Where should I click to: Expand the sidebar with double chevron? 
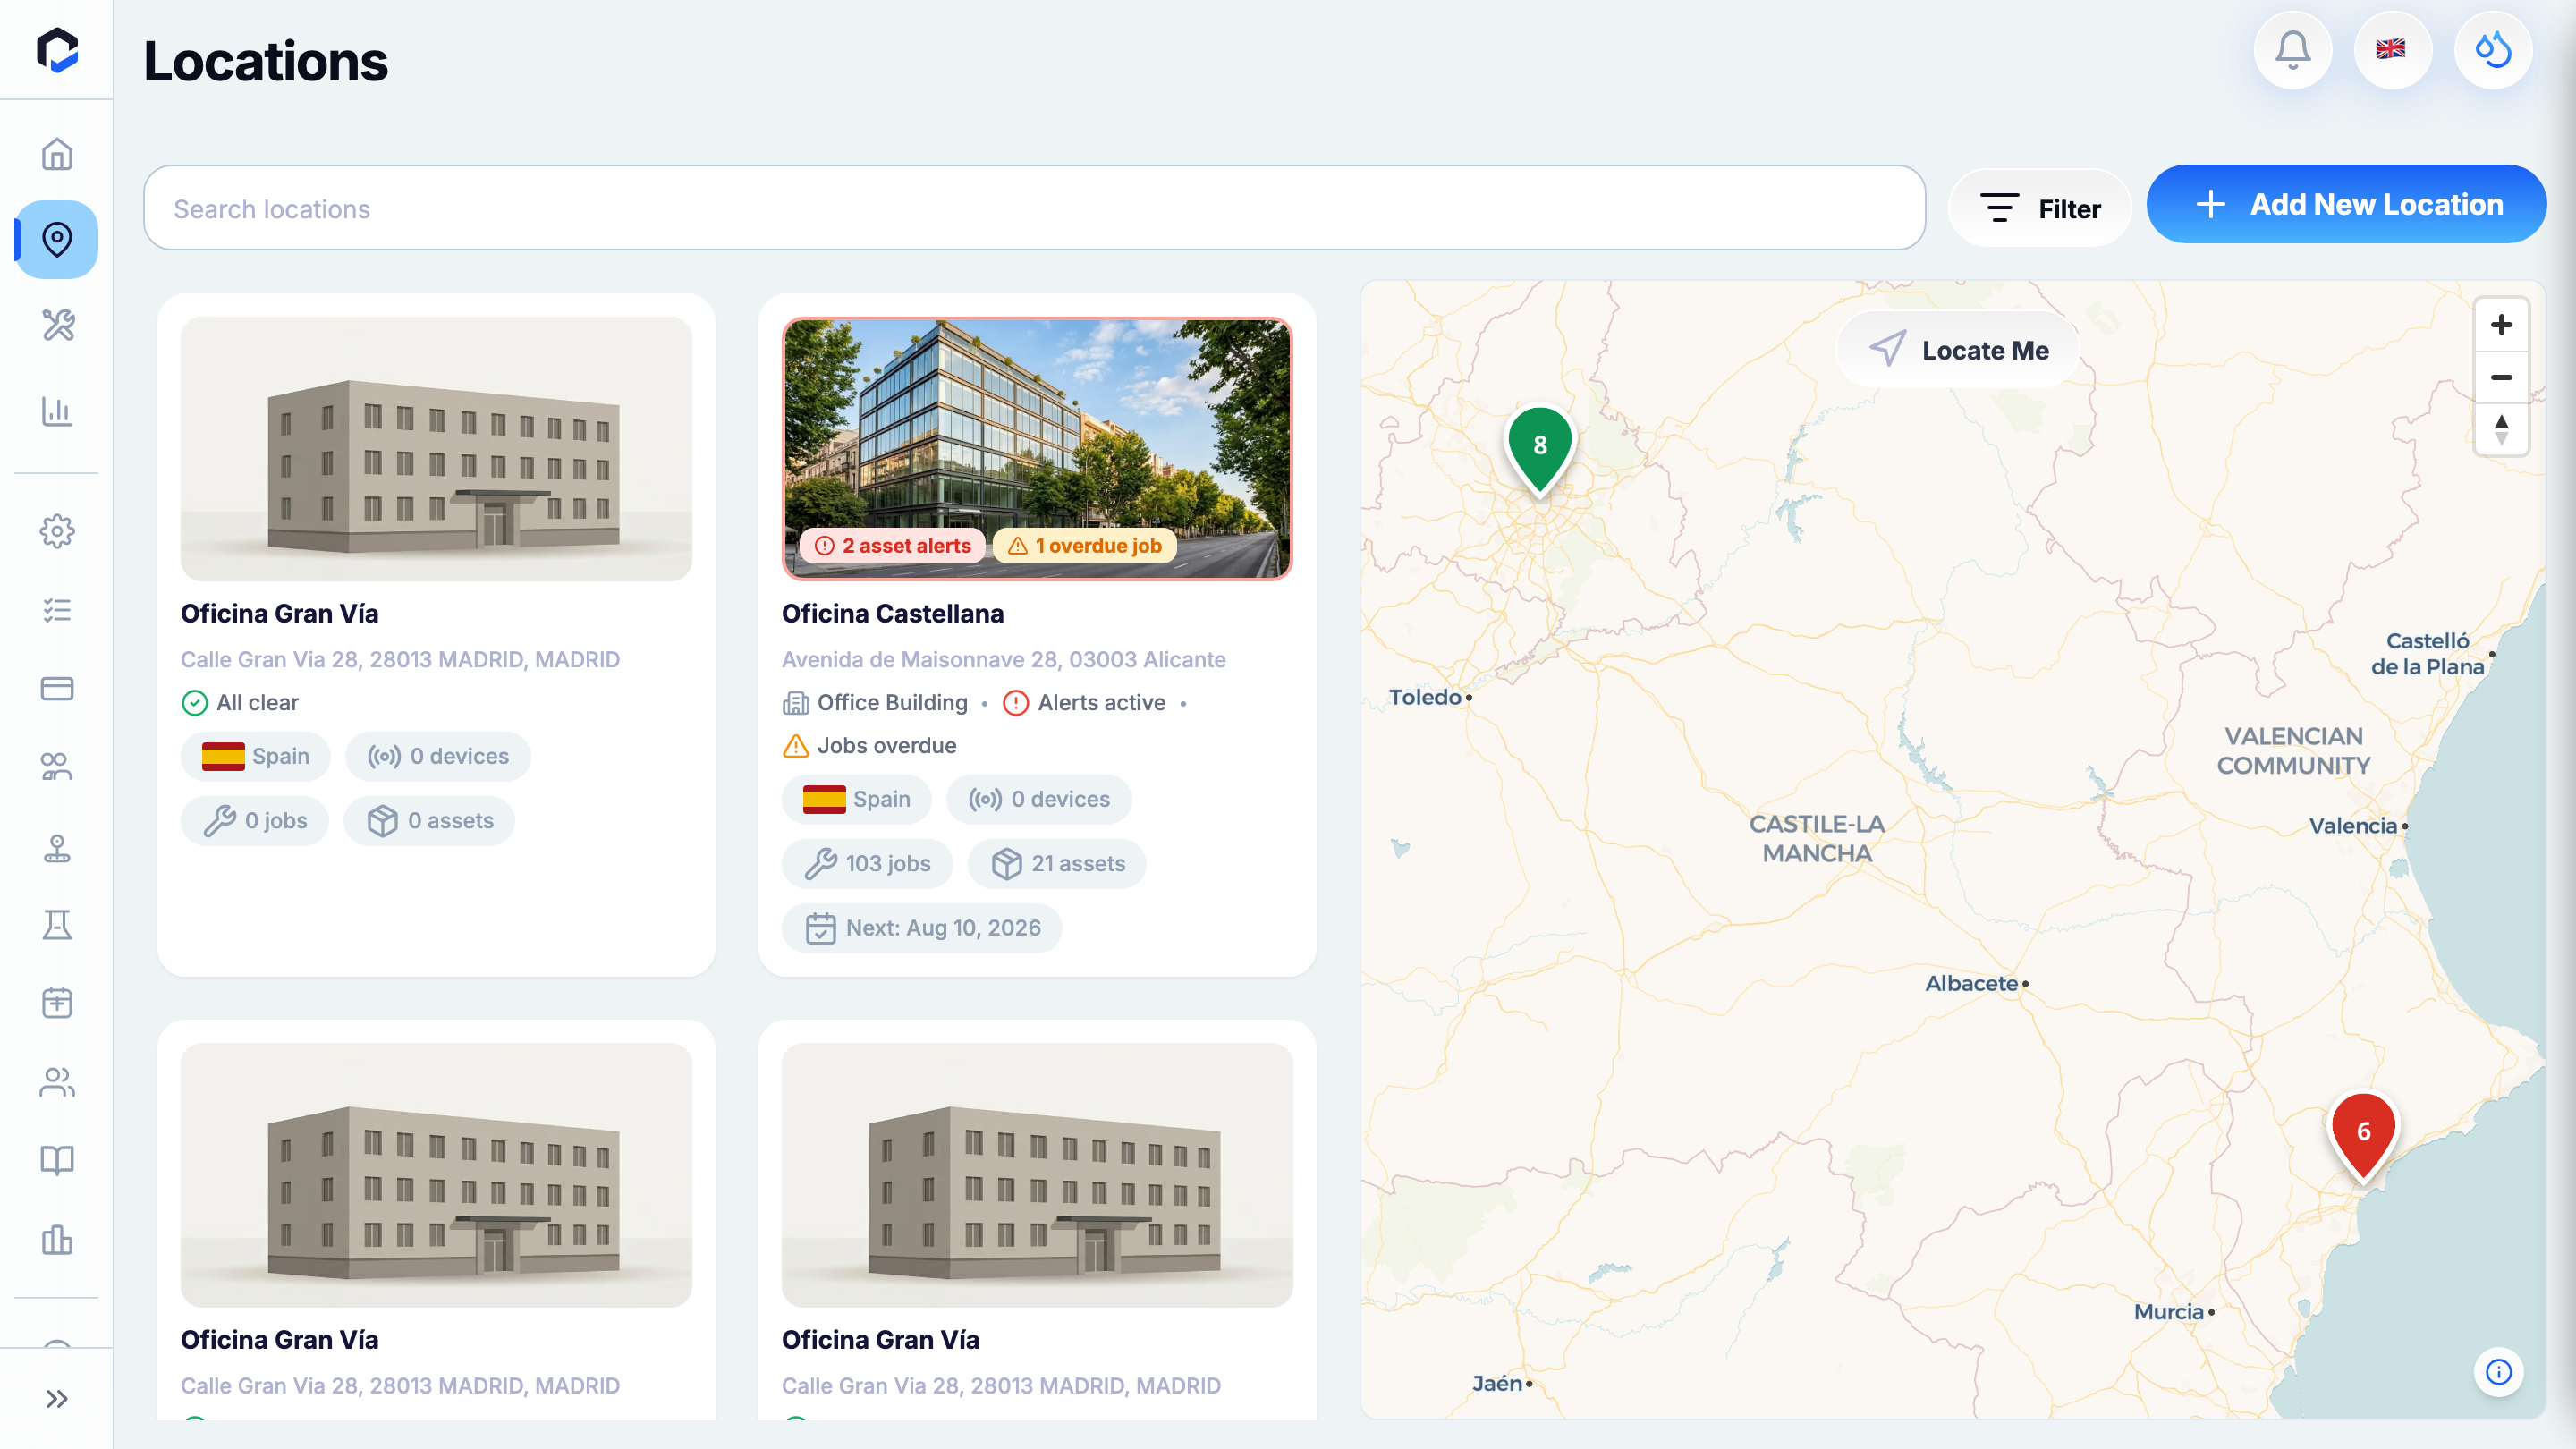pyautogui.click(x=57, y=1399)
